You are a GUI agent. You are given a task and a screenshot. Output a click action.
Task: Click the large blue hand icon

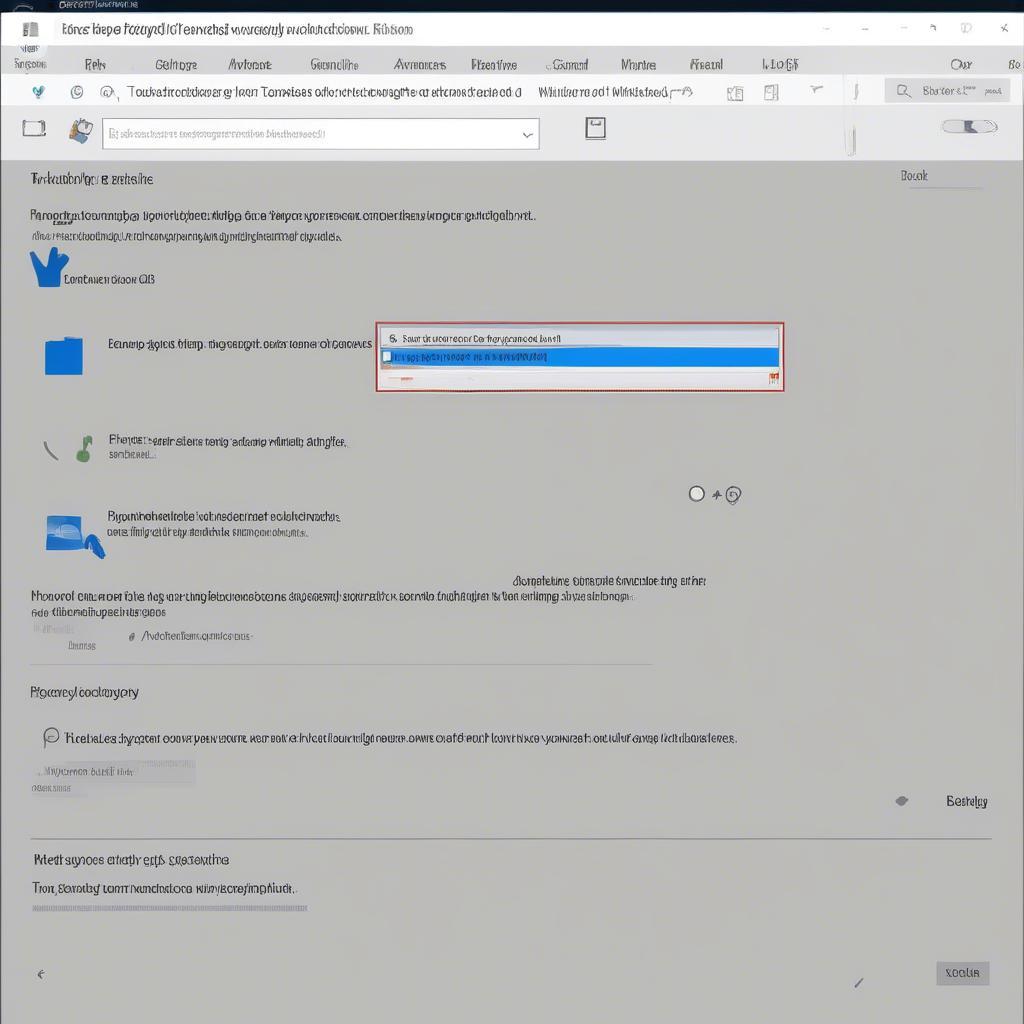click(x=48, y=268)
